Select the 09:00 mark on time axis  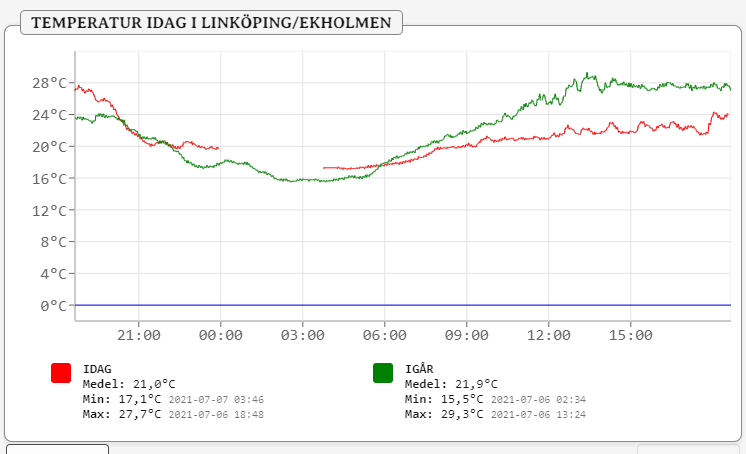(466, 335)
